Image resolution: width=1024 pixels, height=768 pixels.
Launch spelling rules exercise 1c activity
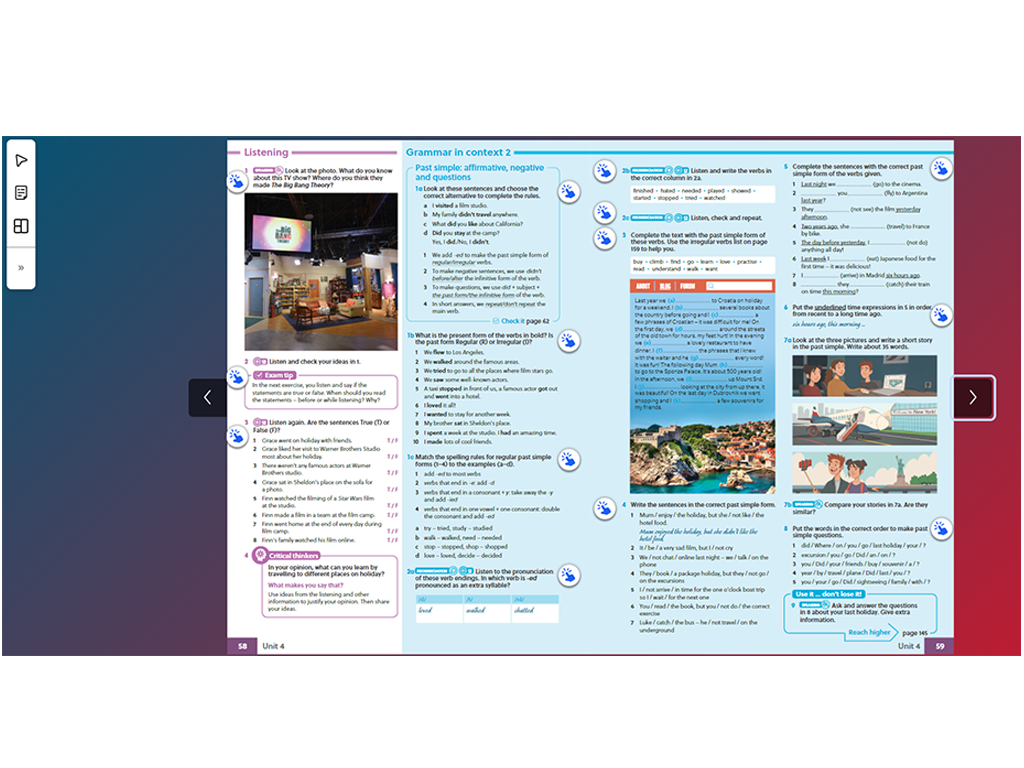569,460
